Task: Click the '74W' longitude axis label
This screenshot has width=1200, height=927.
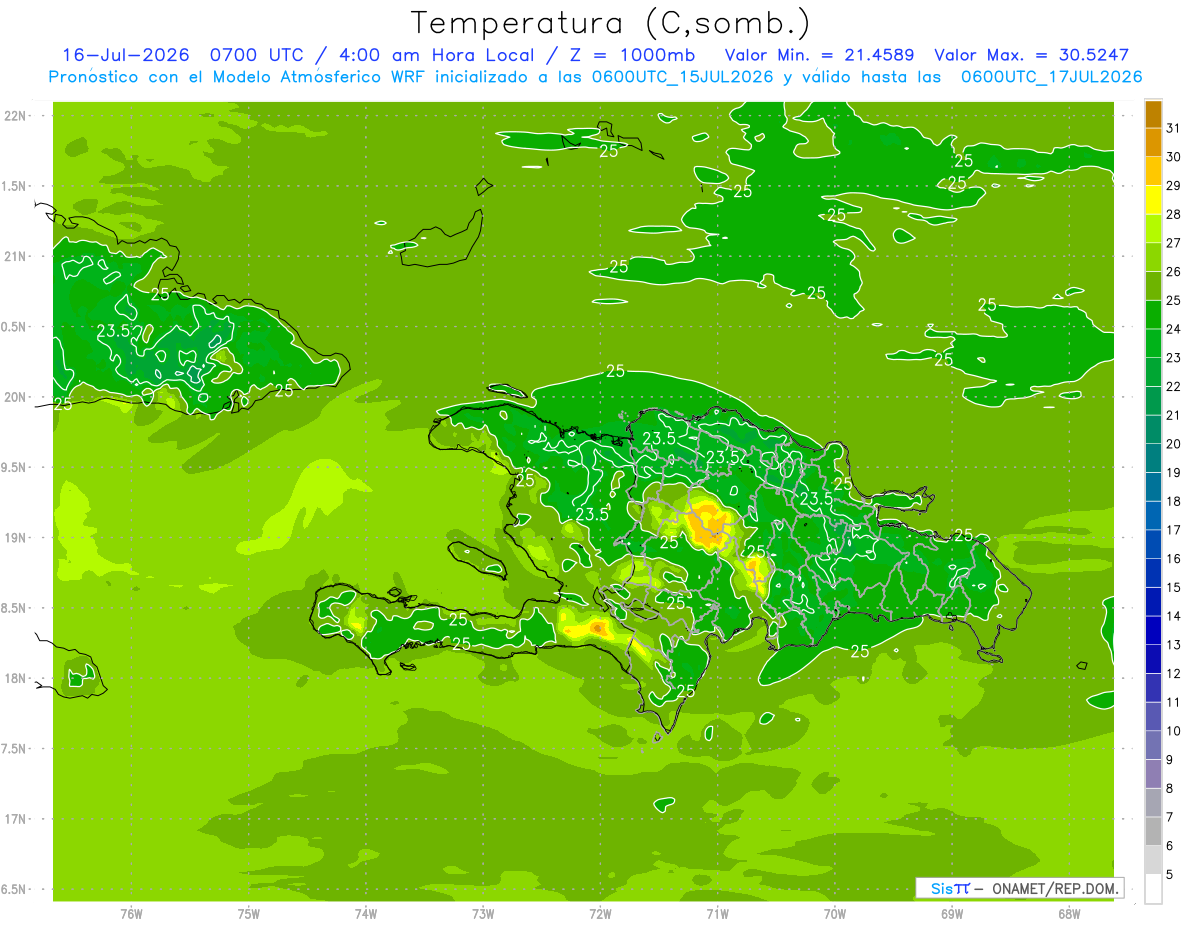Action: click(x=366, y=913)
